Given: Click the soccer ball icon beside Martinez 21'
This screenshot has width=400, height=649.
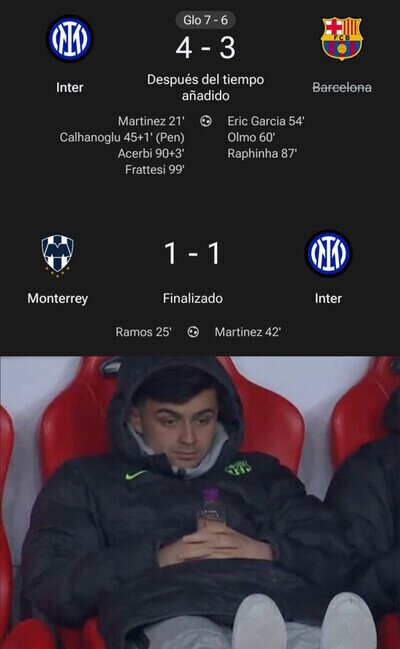Looking at the screenshot, I should (x=206, y=121).
